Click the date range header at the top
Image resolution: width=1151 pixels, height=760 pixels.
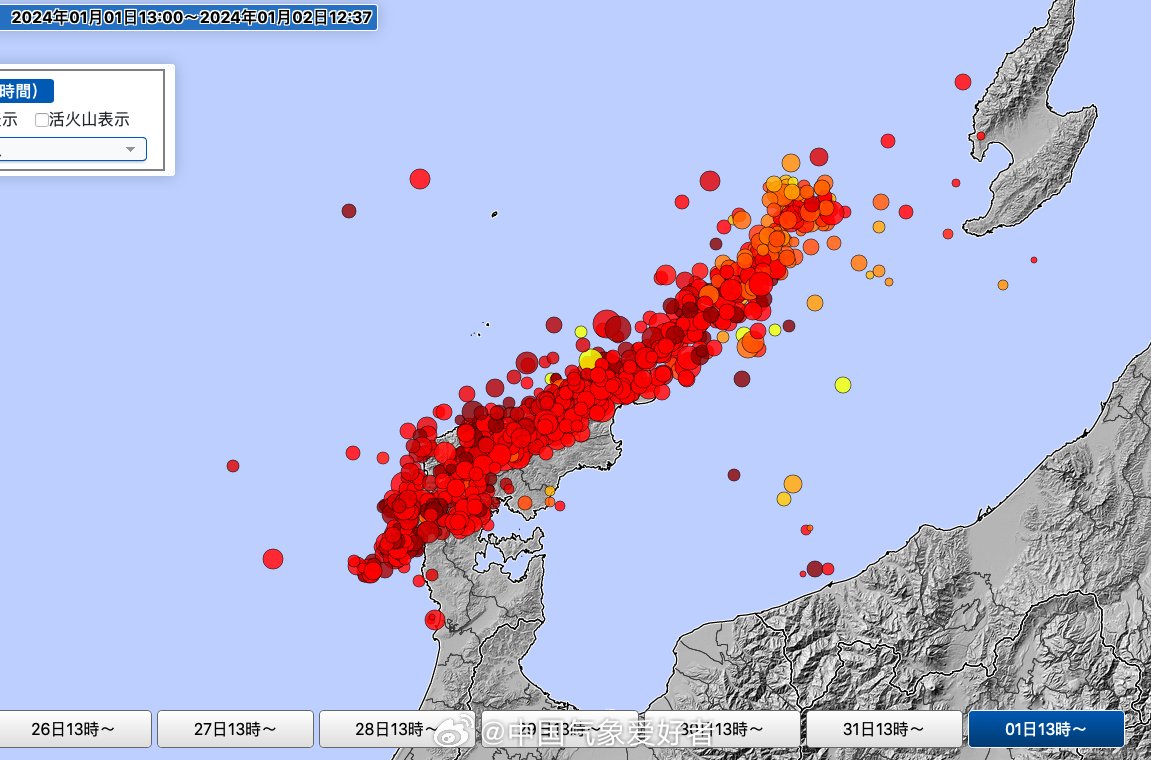(190, 16)
